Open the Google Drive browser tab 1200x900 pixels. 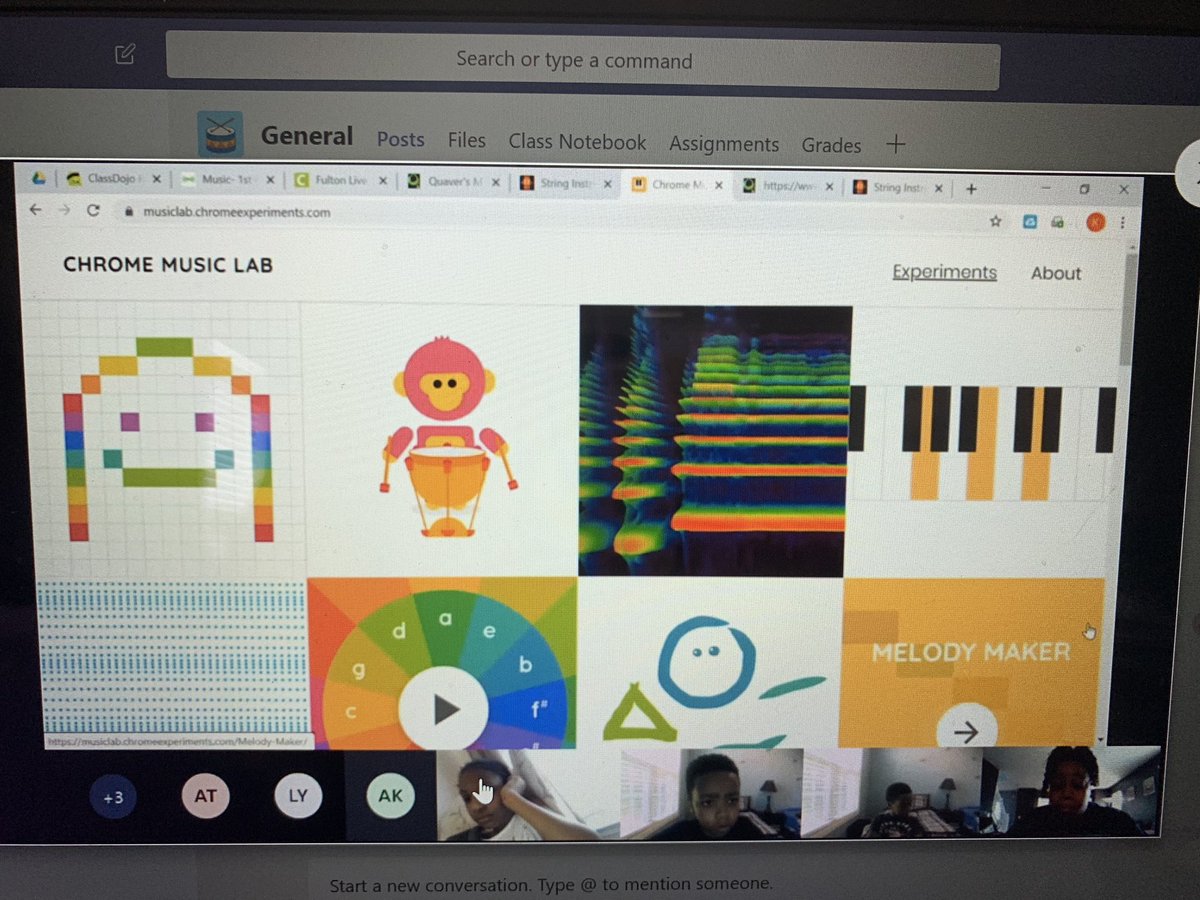[39, 178]
